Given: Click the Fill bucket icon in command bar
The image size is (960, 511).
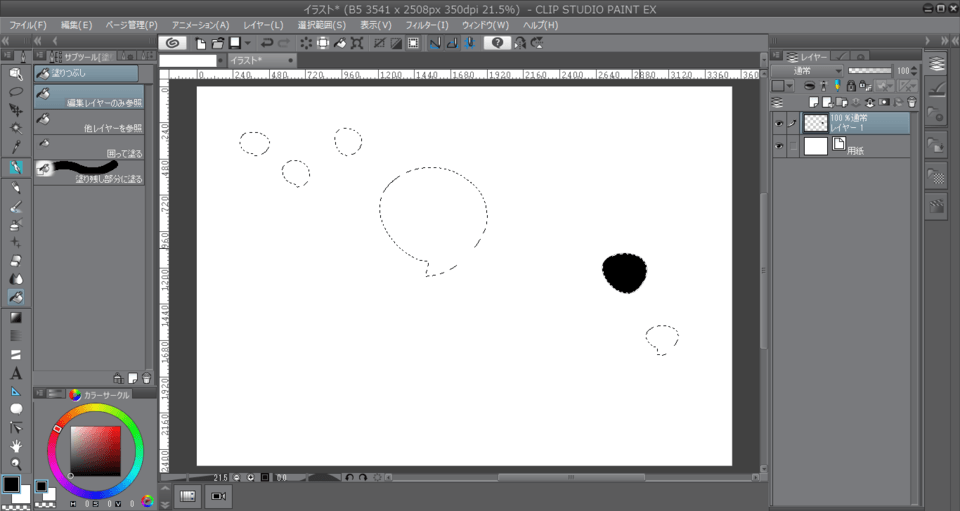Looking at the screenshot, I should [x=340, y=43].
